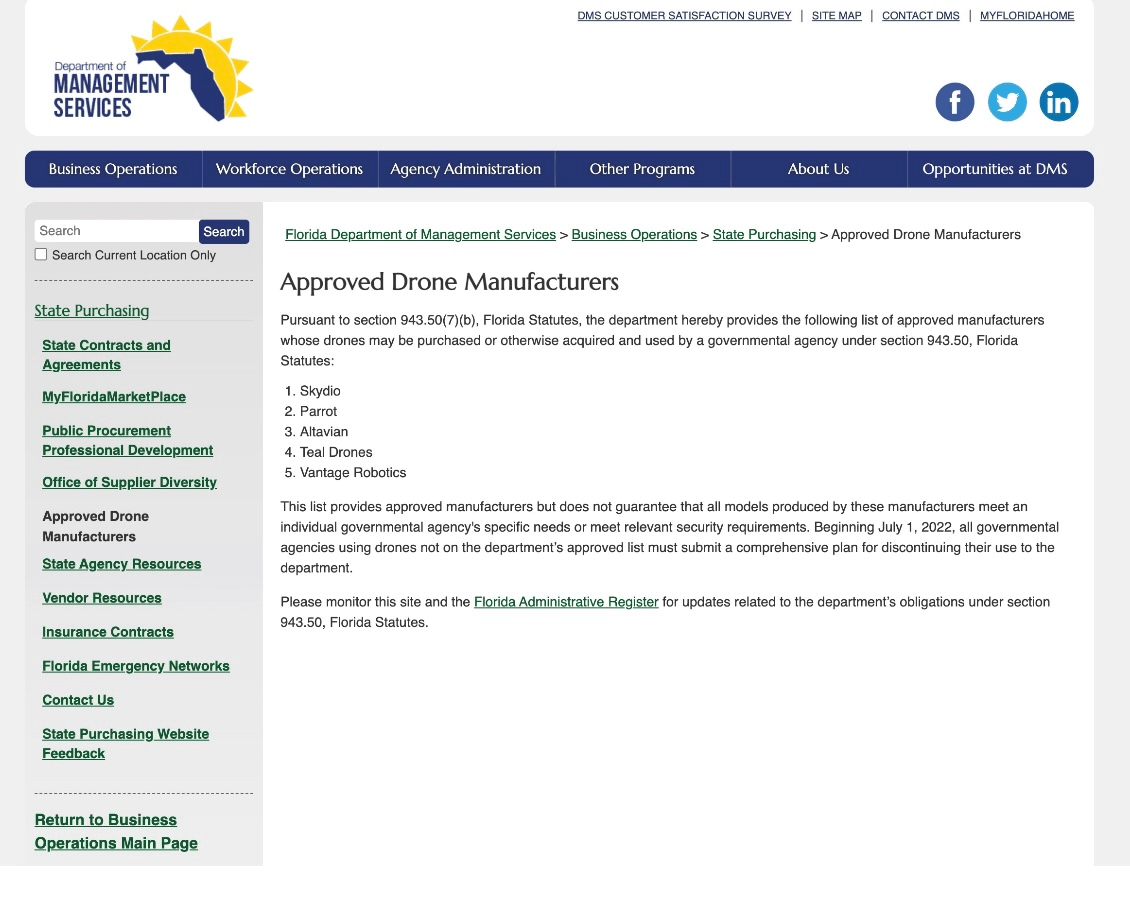Open the LinkedIn social icon

coord(1058,102)
